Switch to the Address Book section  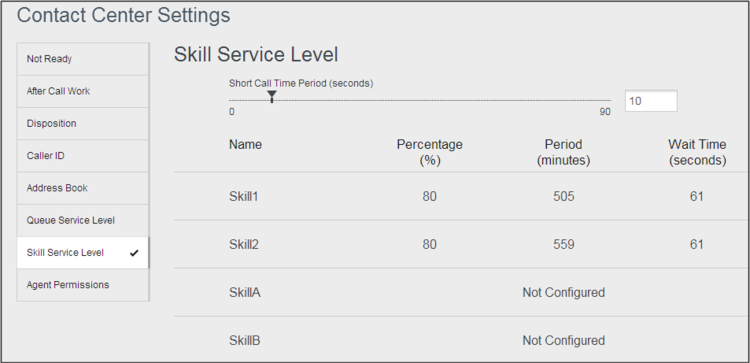83,188
